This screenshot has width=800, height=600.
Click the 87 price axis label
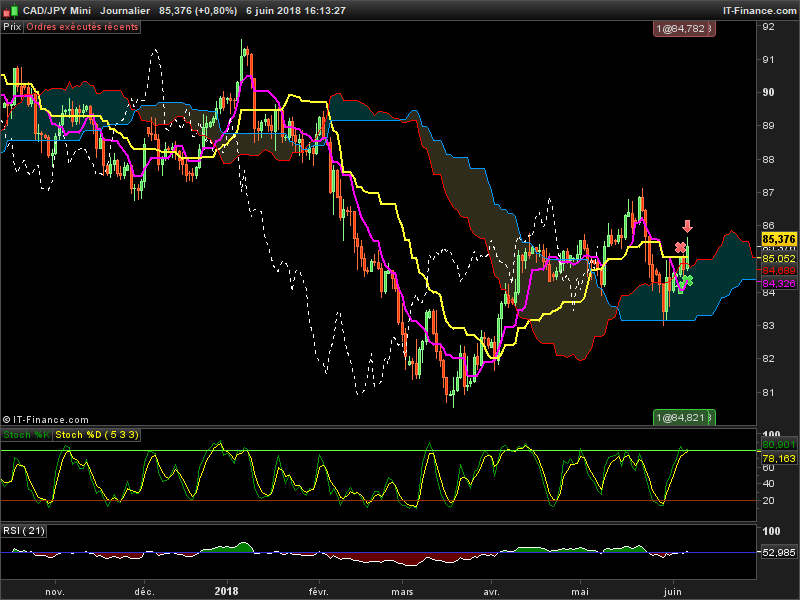click(x=768, y=192)
